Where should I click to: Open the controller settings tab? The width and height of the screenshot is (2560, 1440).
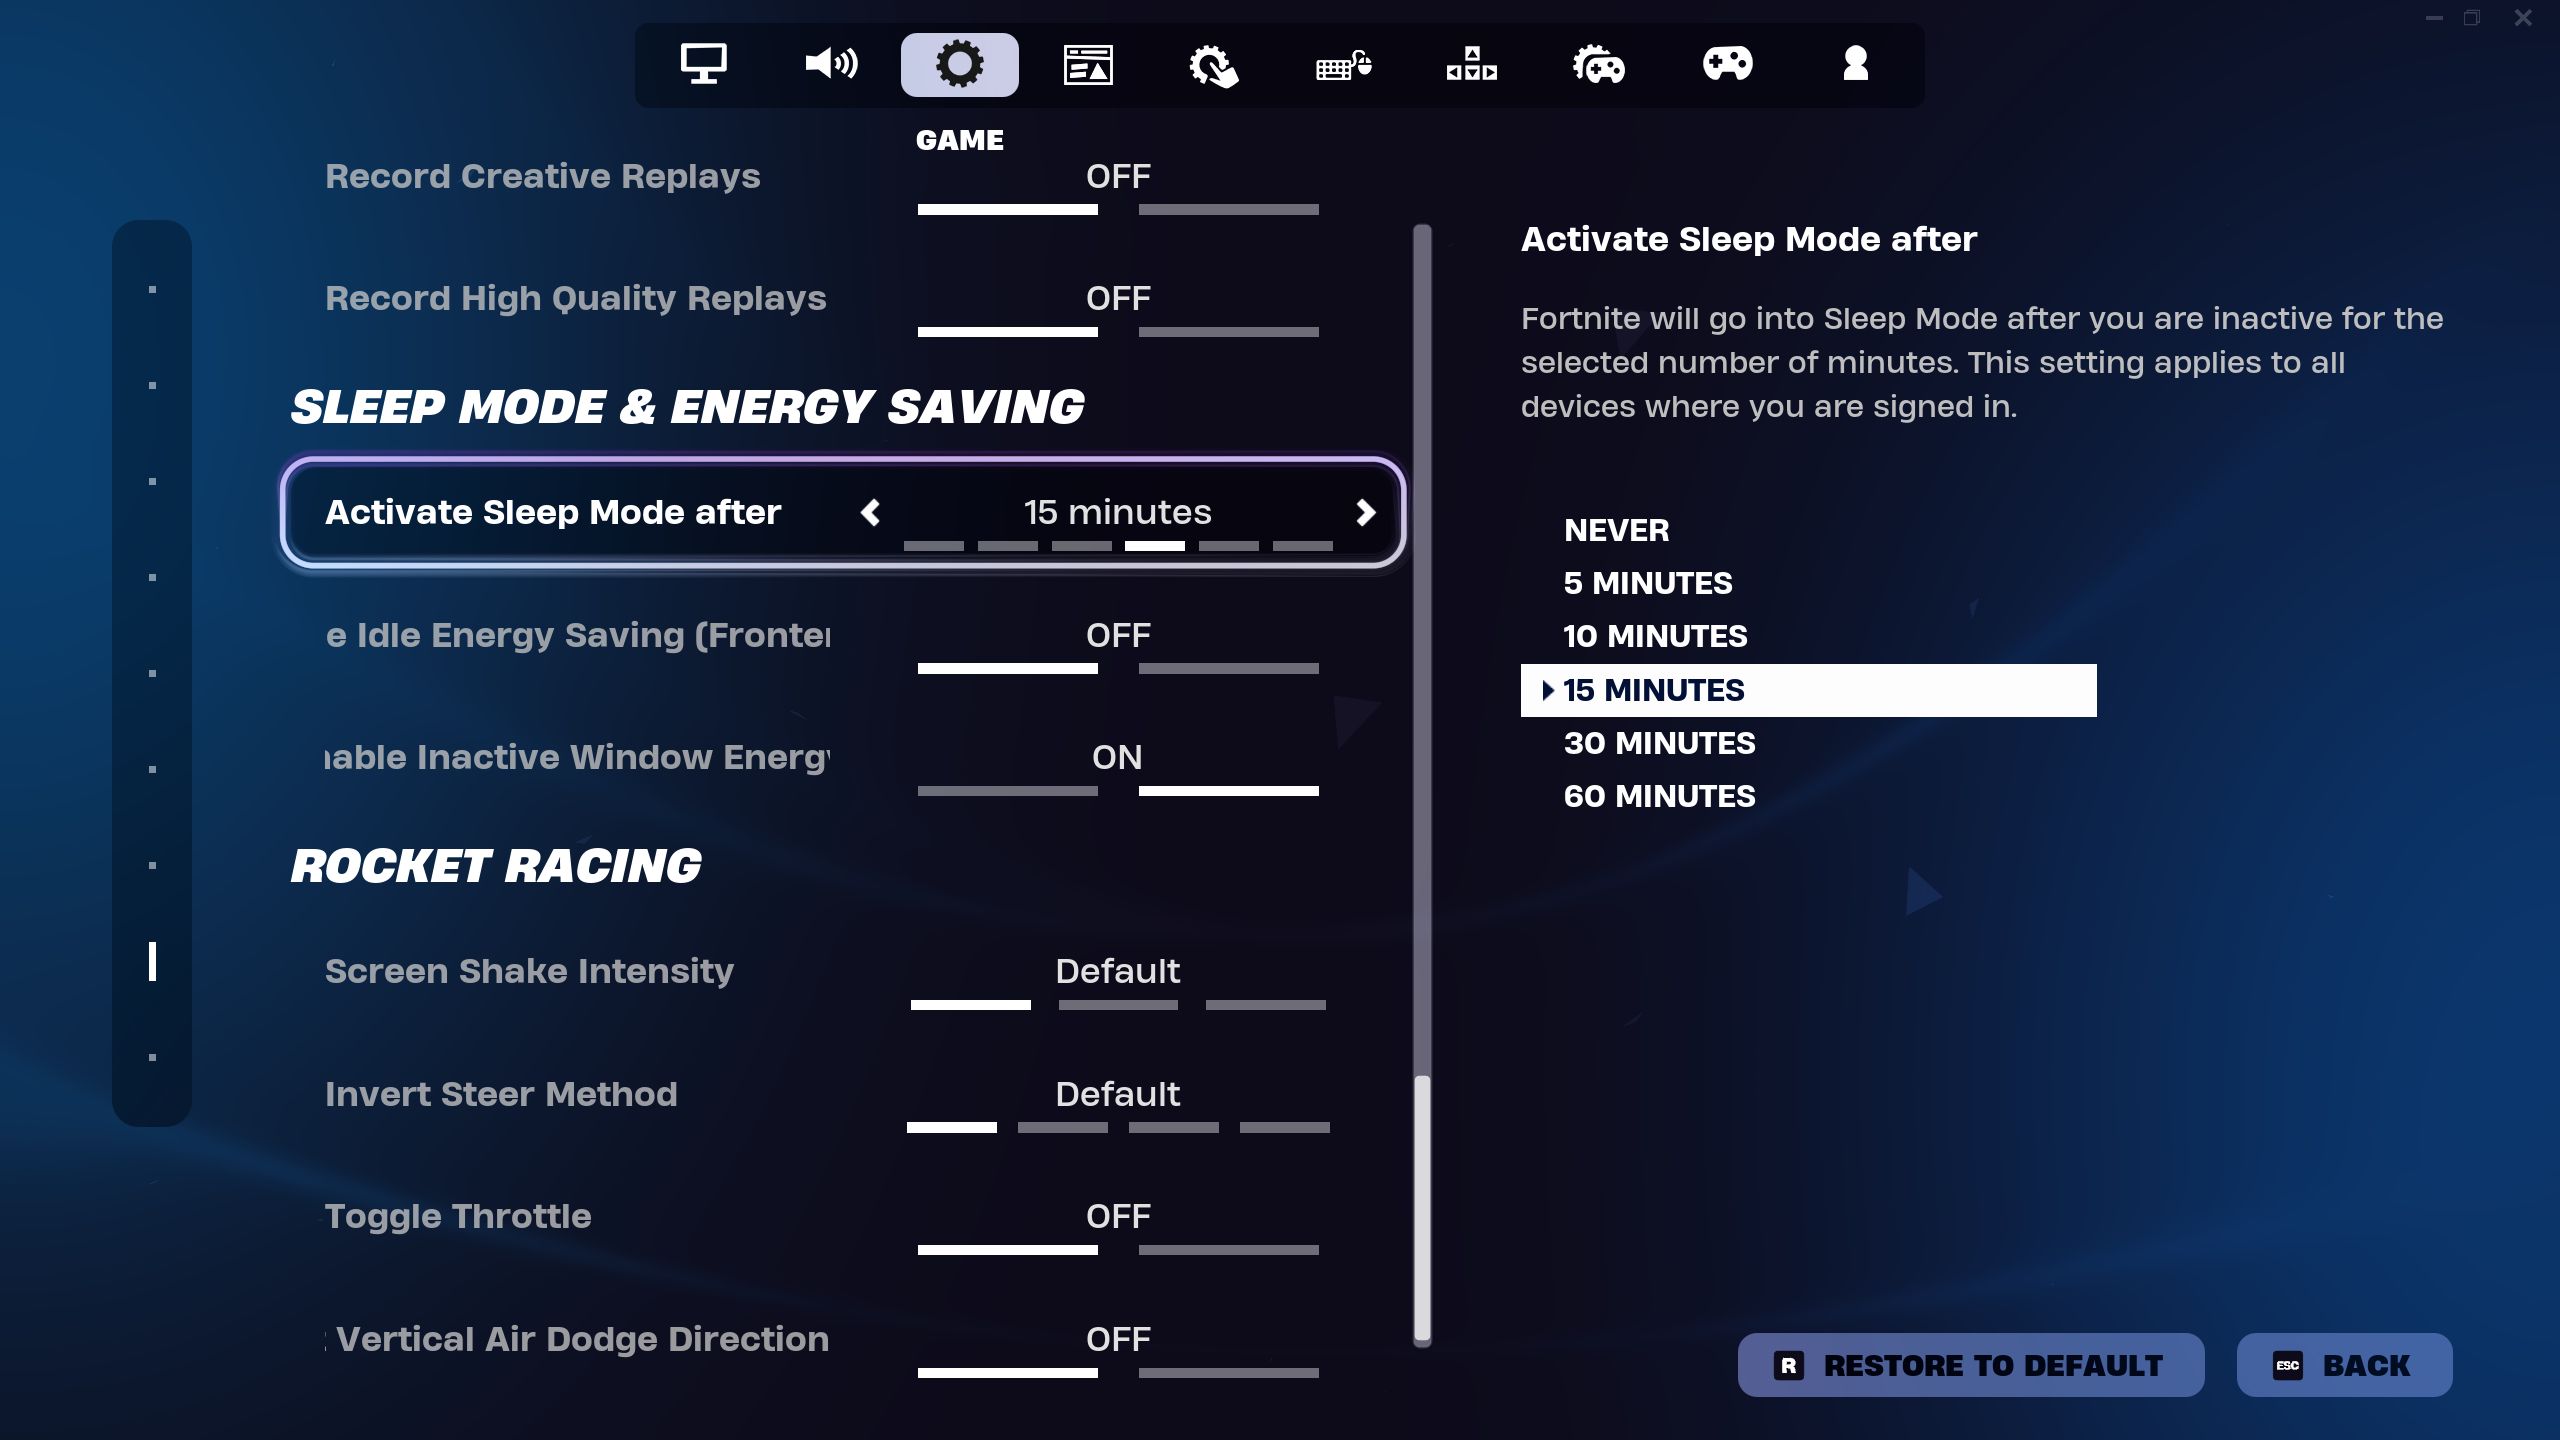[x=1727, y=65]
